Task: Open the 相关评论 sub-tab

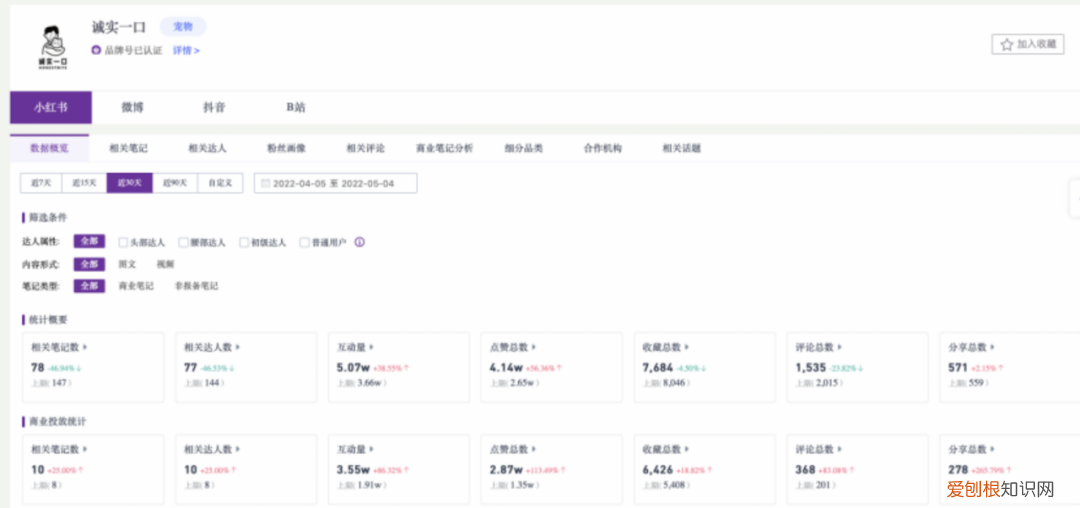Action: click(x=365, y=148)
